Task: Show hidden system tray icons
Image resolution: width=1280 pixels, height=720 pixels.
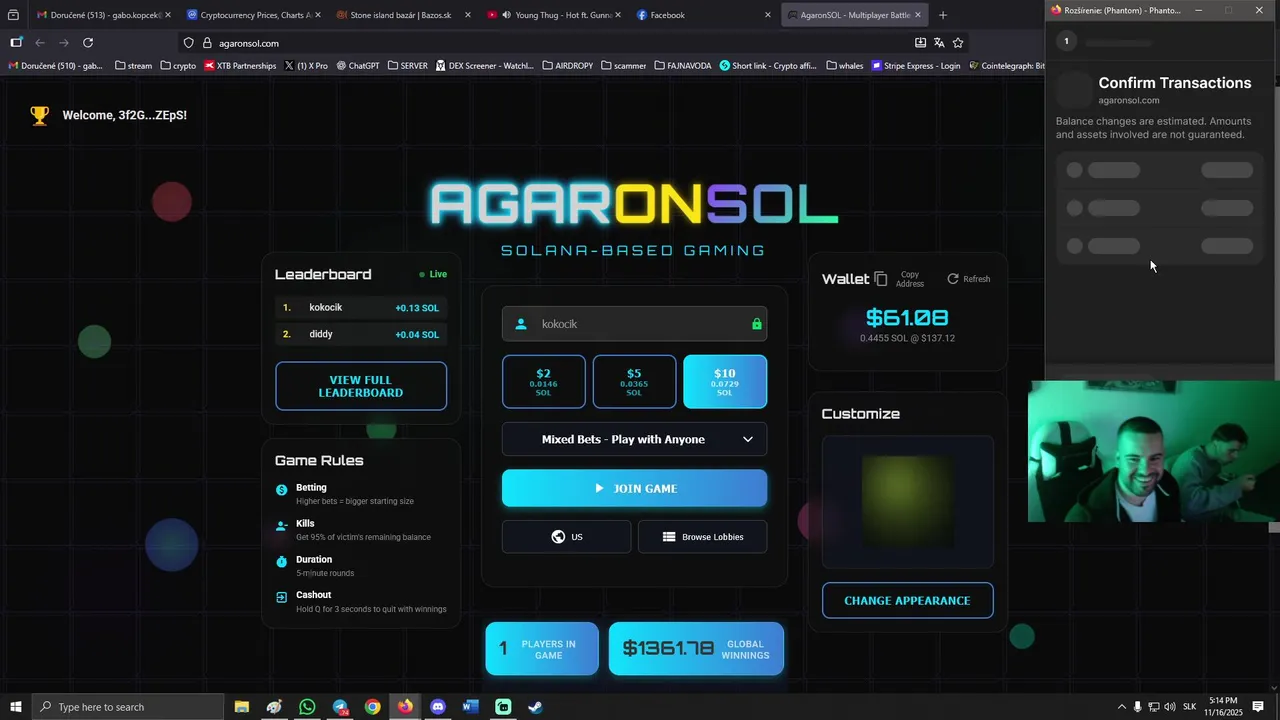Action: click(x=1121, y=707)
